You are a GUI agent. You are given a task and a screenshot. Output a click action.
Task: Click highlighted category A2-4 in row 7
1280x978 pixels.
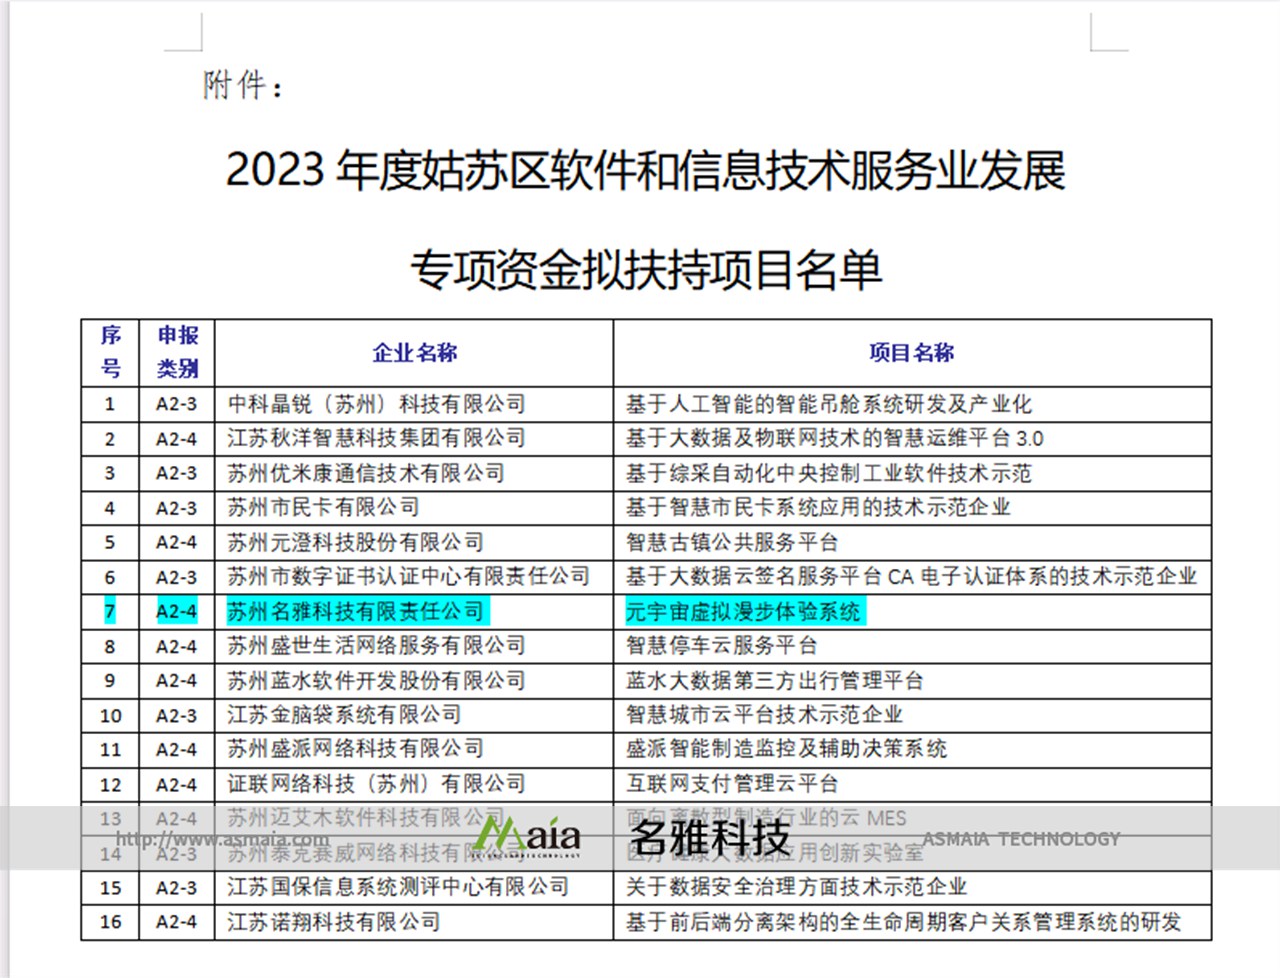176,611
